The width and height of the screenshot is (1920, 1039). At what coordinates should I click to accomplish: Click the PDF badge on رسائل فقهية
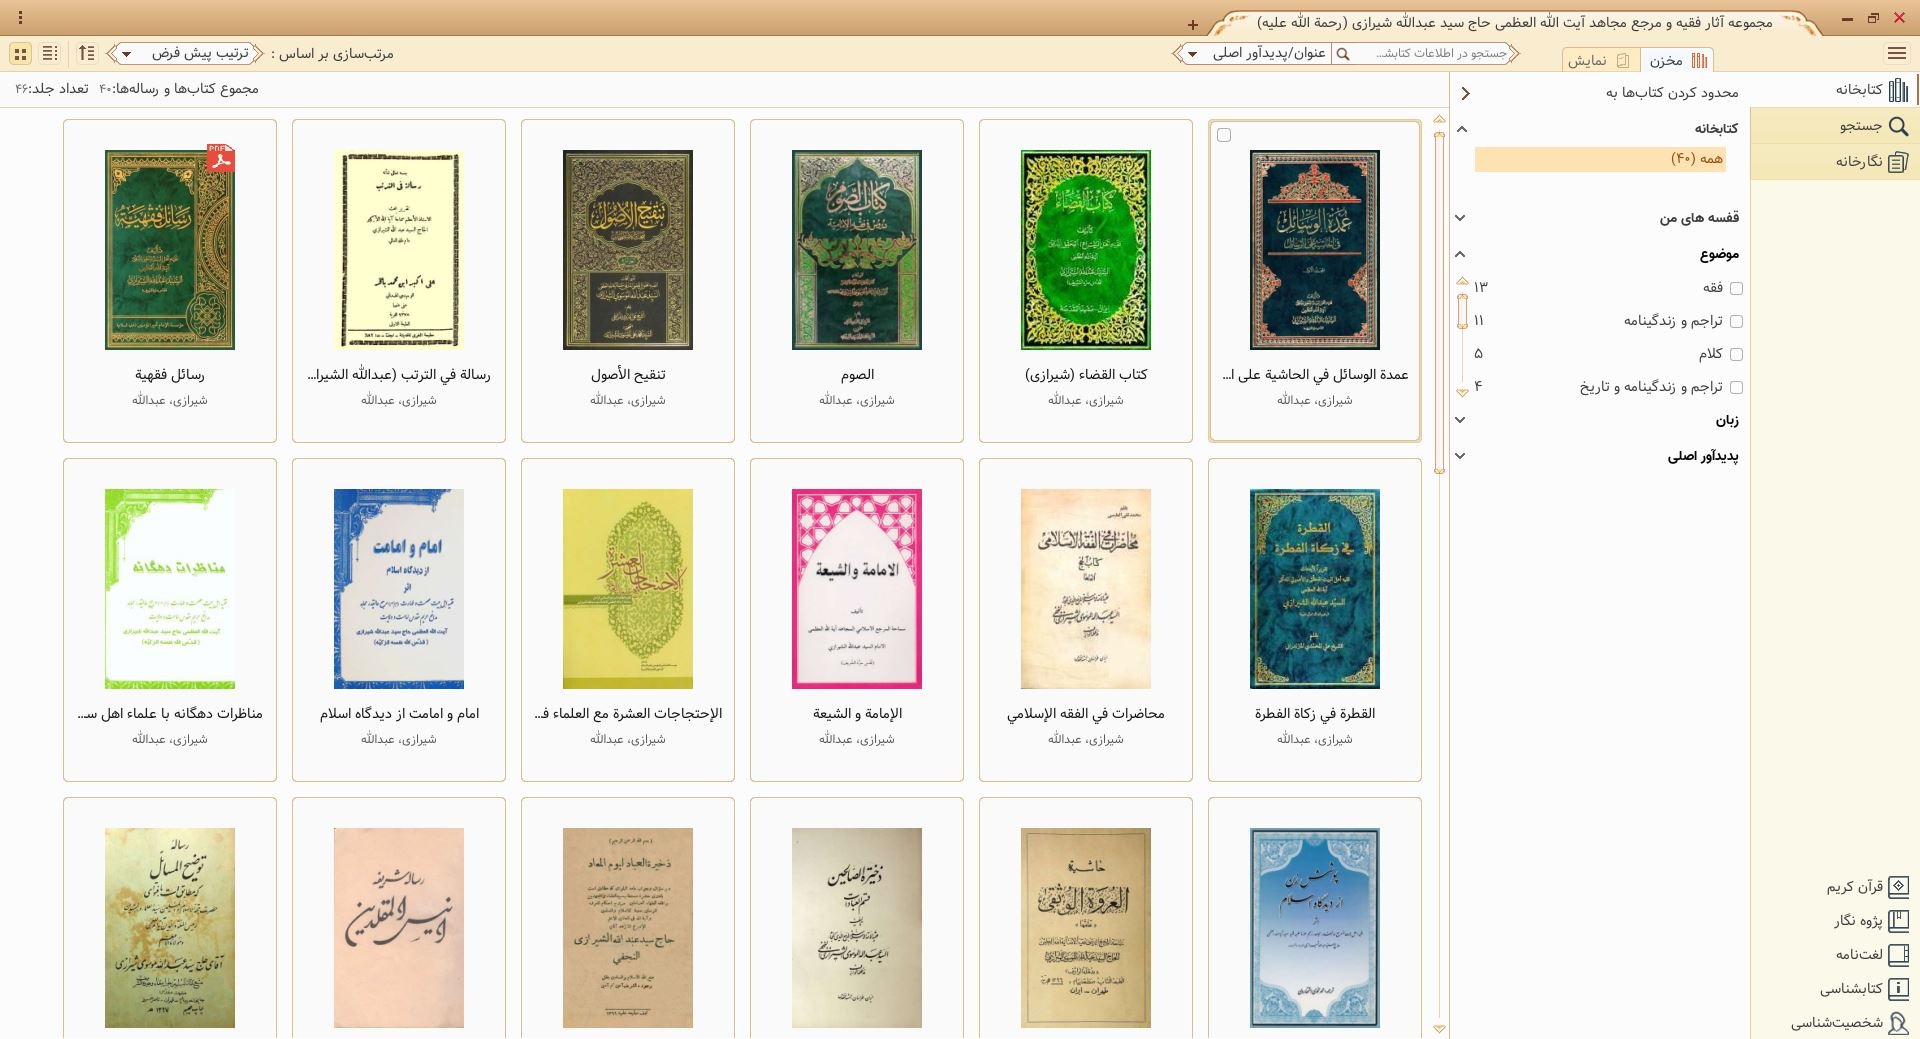(x=221, y=158)
